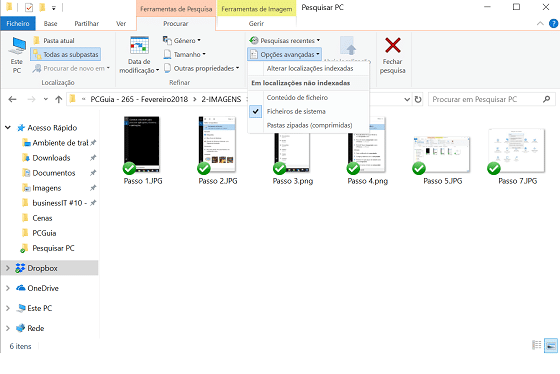Click the refresh button by address bar

pos(418,99)
